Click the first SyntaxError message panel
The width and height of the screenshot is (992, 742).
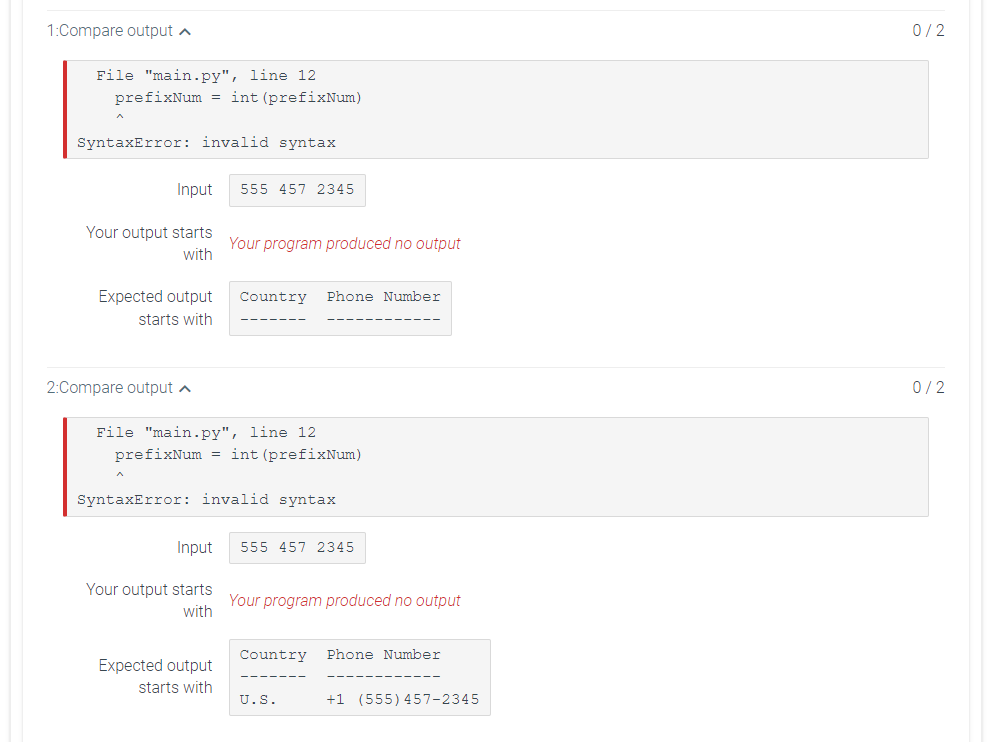point(495,109)
